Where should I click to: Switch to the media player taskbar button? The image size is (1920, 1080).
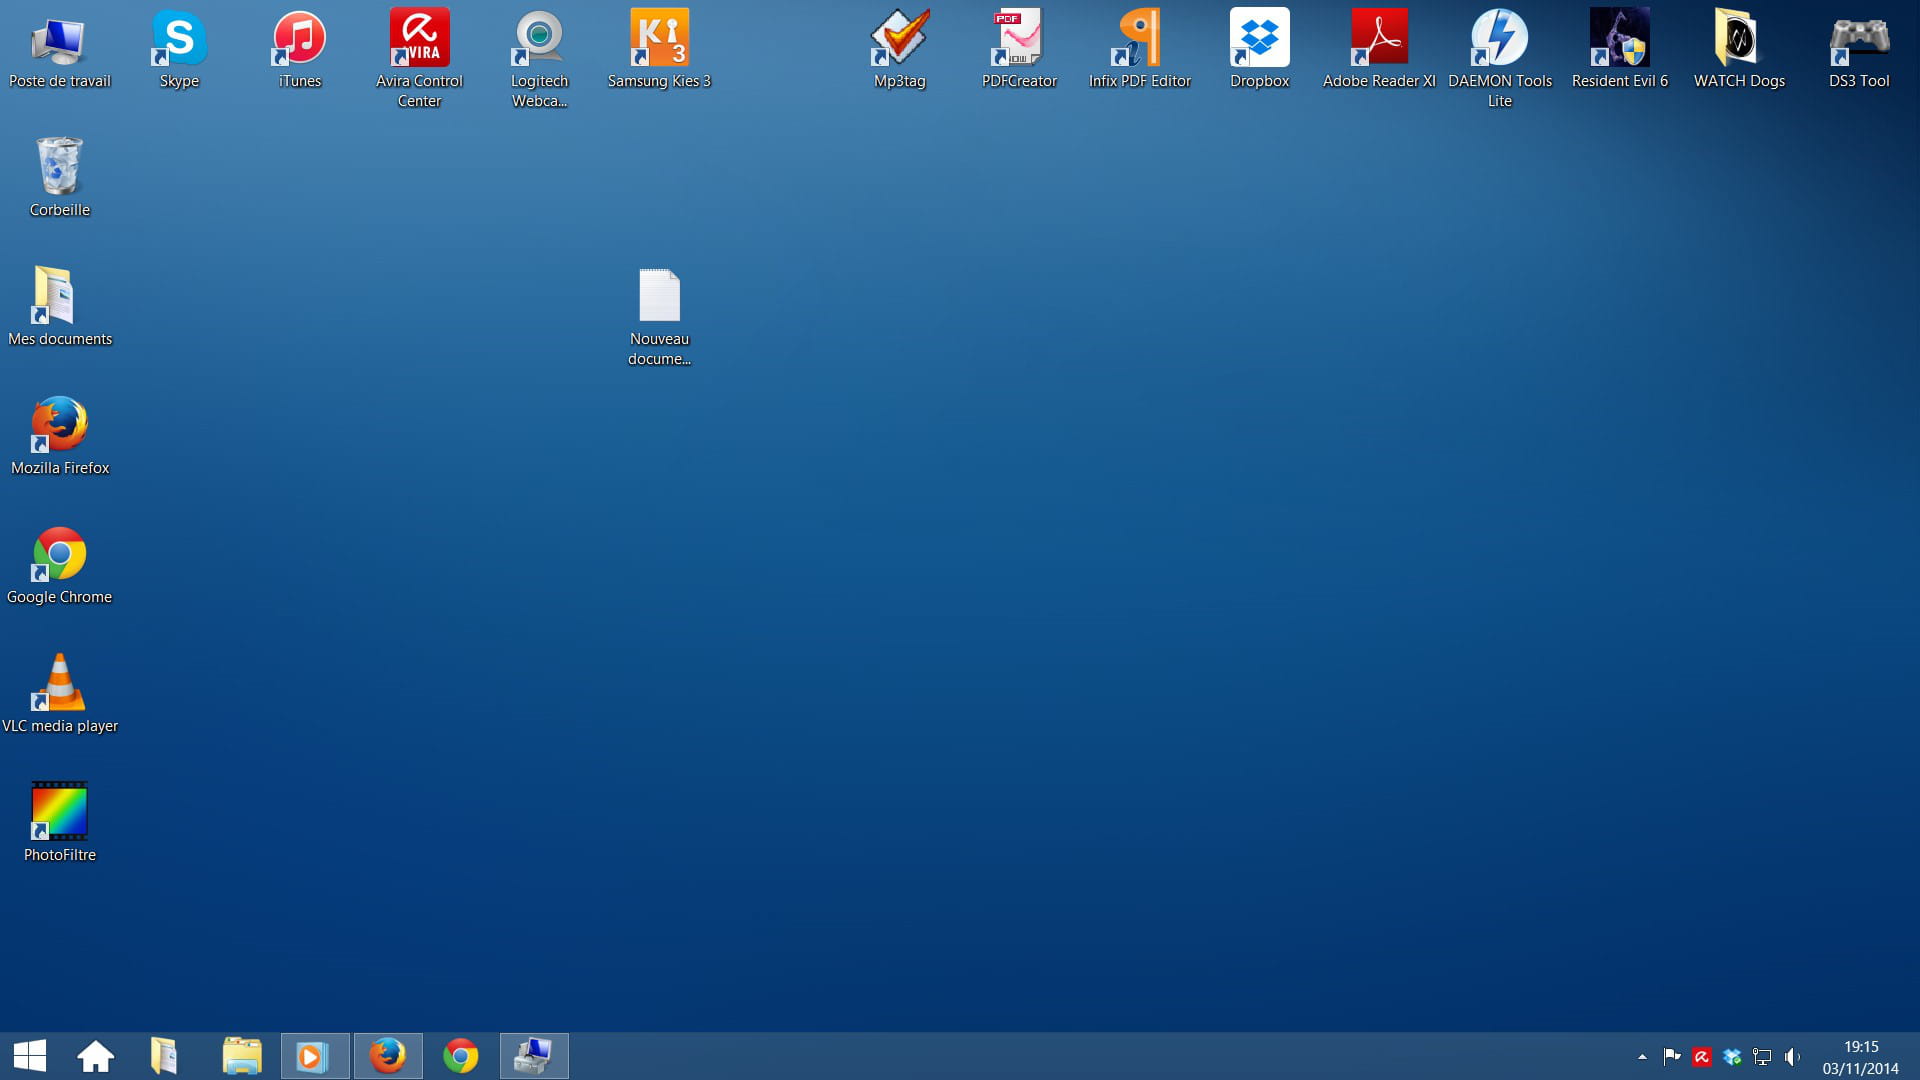315,1056
